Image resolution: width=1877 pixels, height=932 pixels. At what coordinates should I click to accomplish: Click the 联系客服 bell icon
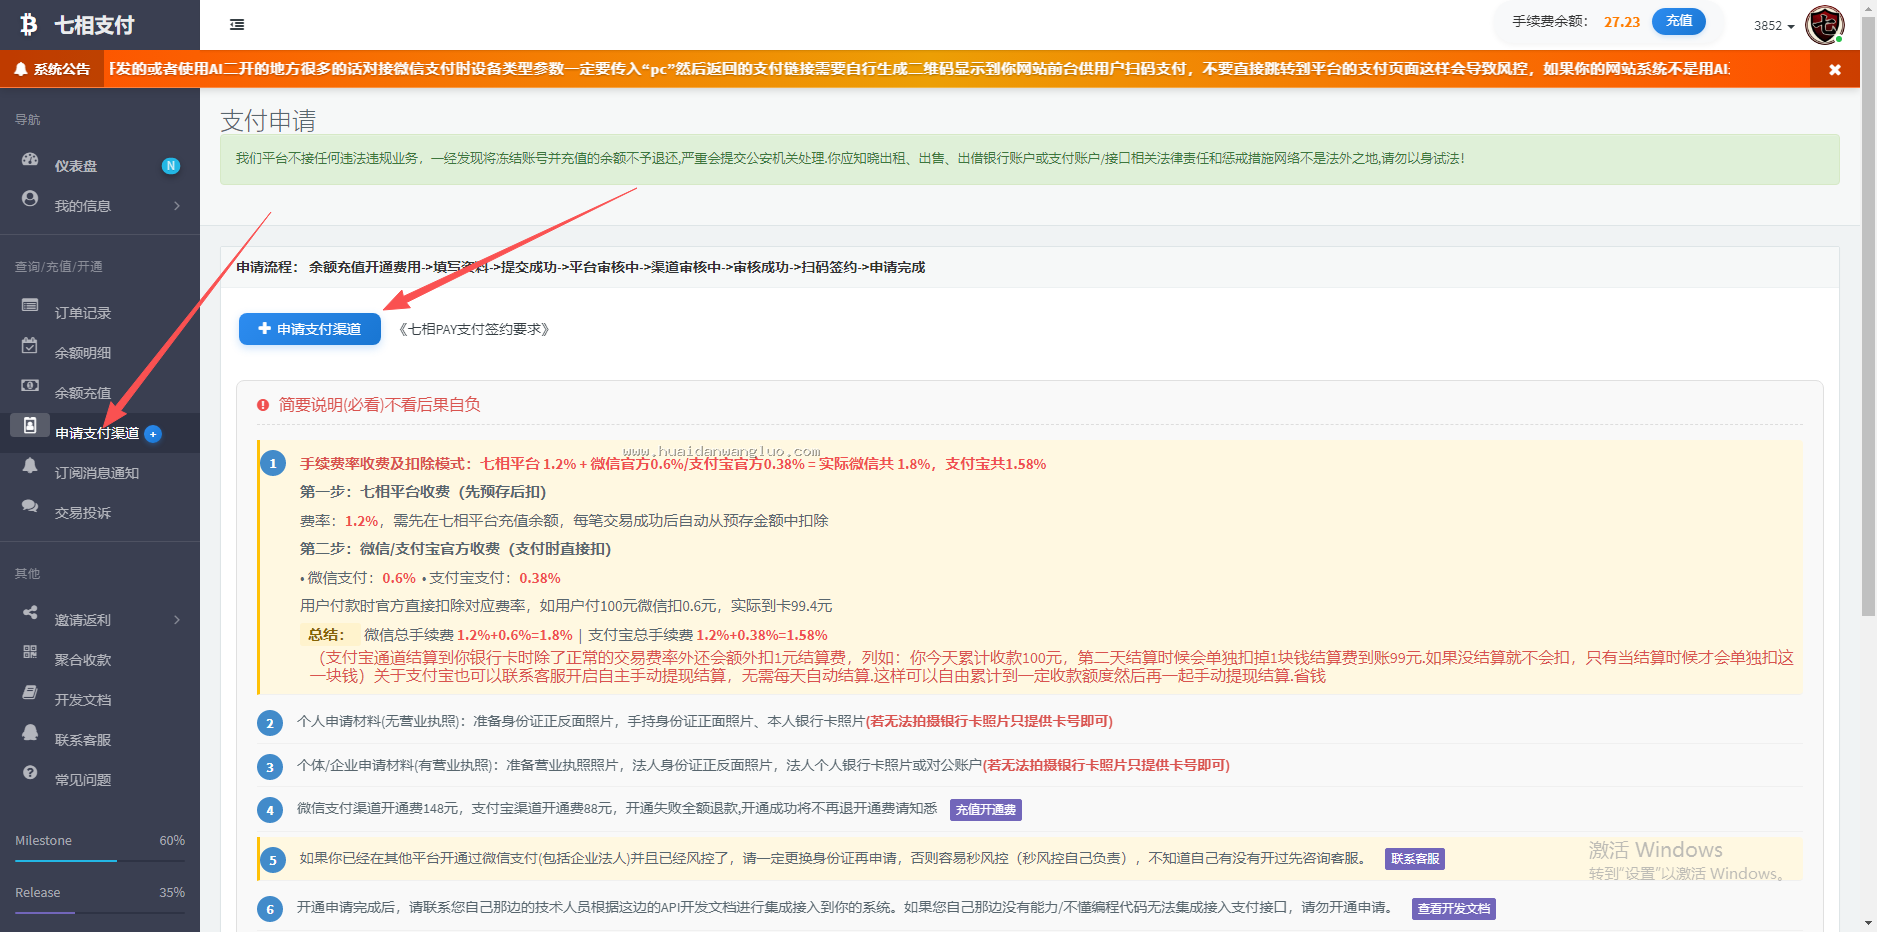coord(30,732)
